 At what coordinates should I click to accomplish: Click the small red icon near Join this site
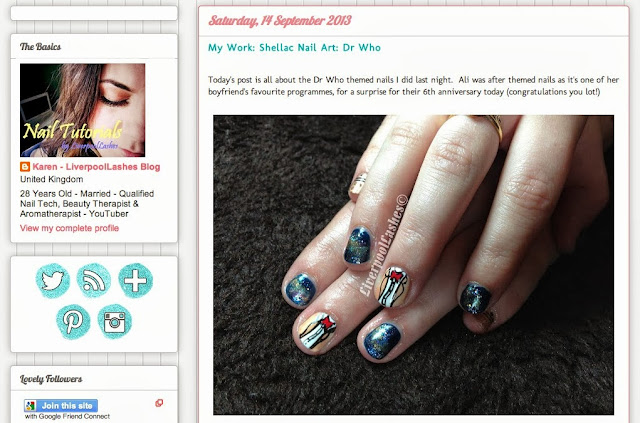tap(159, 403)
